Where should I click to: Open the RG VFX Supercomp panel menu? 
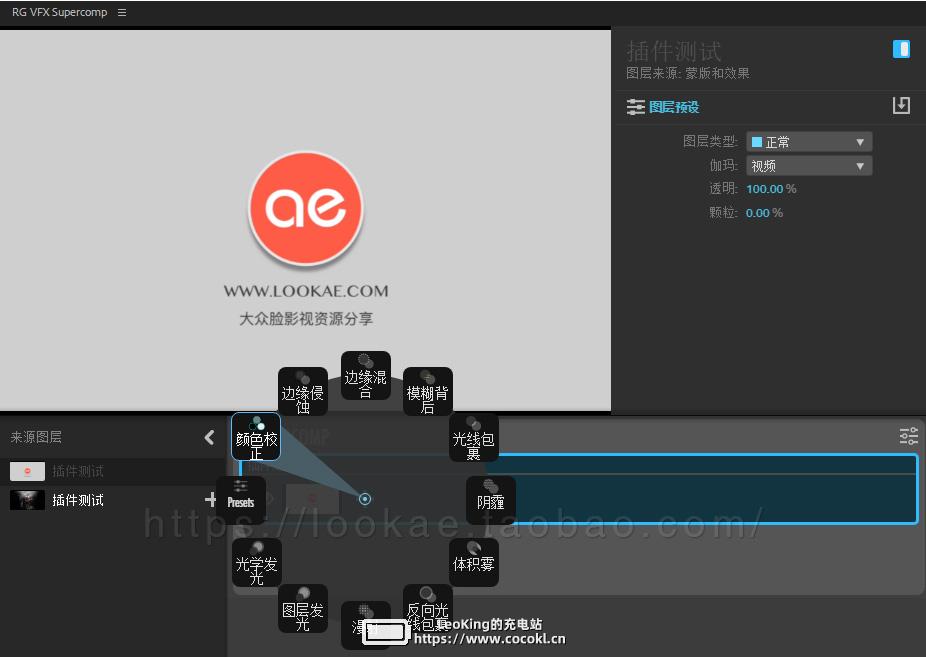122,12
